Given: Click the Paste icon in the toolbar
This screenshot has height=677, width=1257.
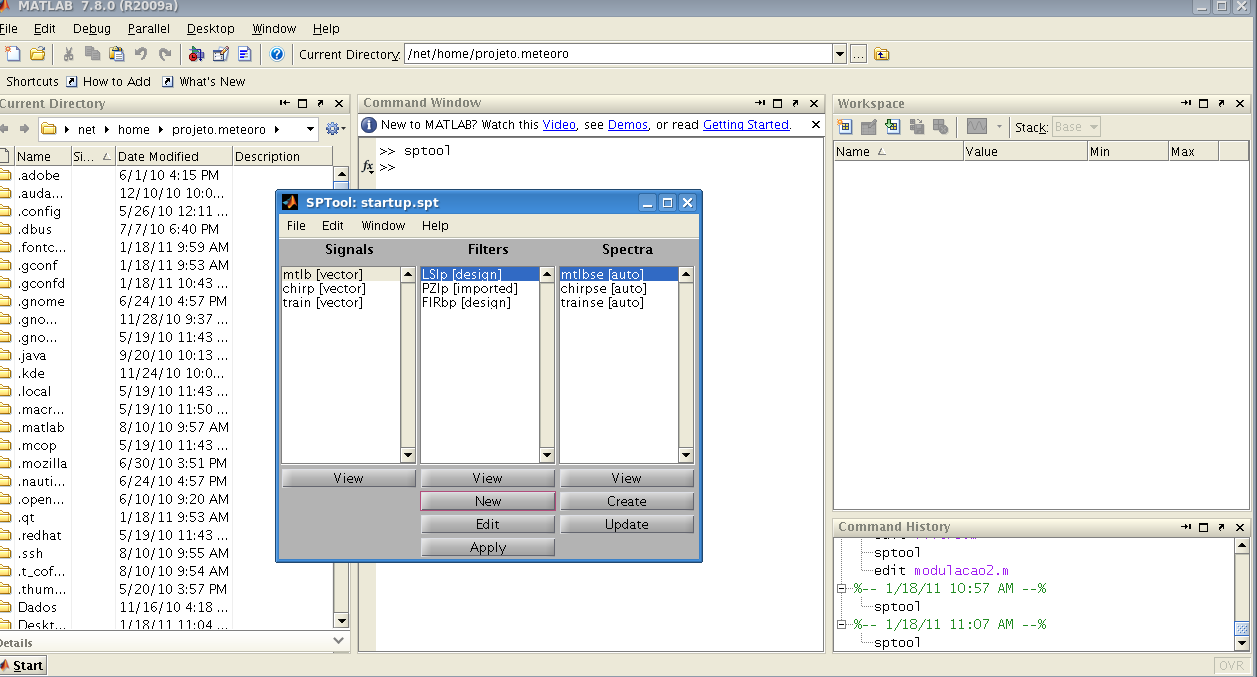Looking at the screenshot, I should click(x=115, y=54).
